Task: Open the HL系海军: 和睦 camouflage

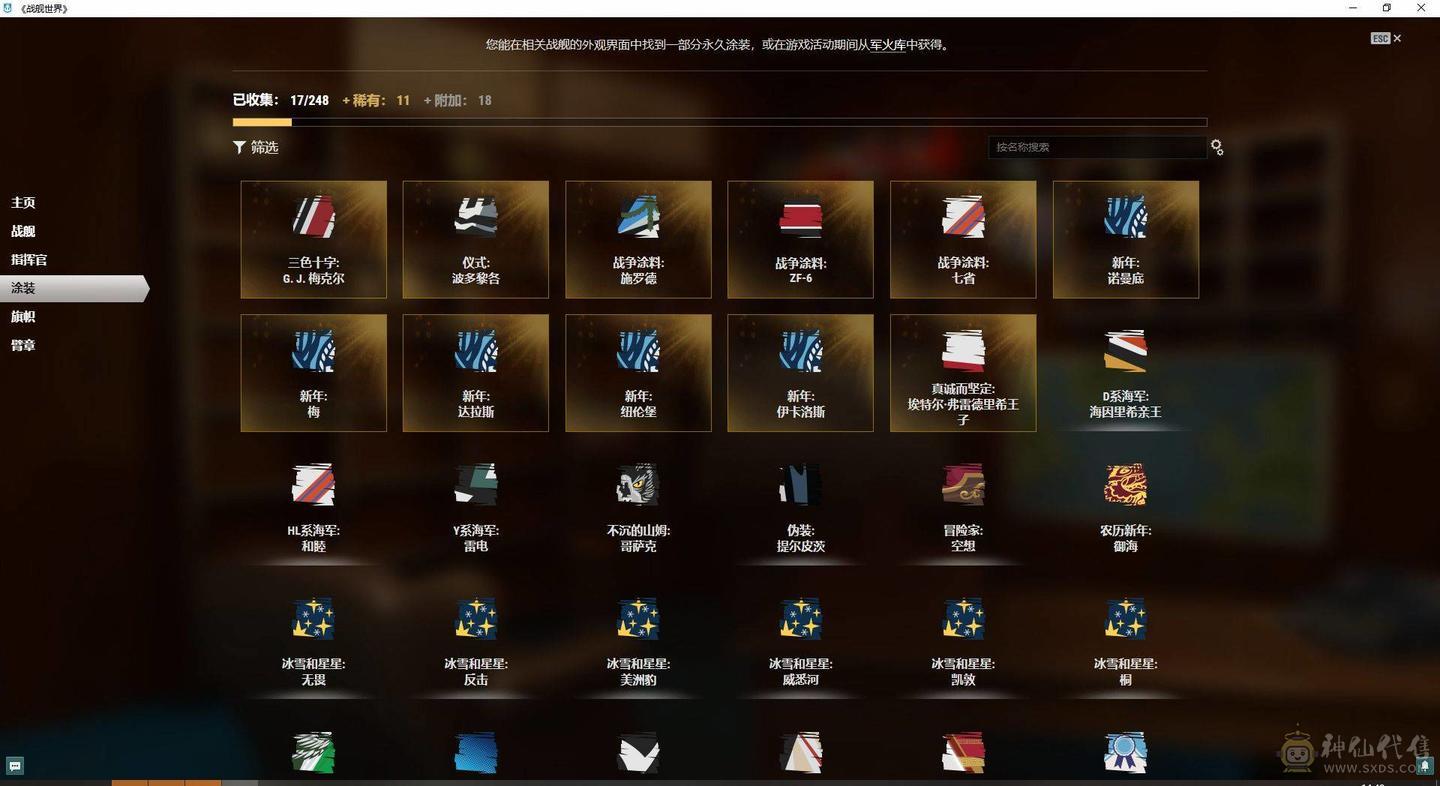Action: (313, 507)
